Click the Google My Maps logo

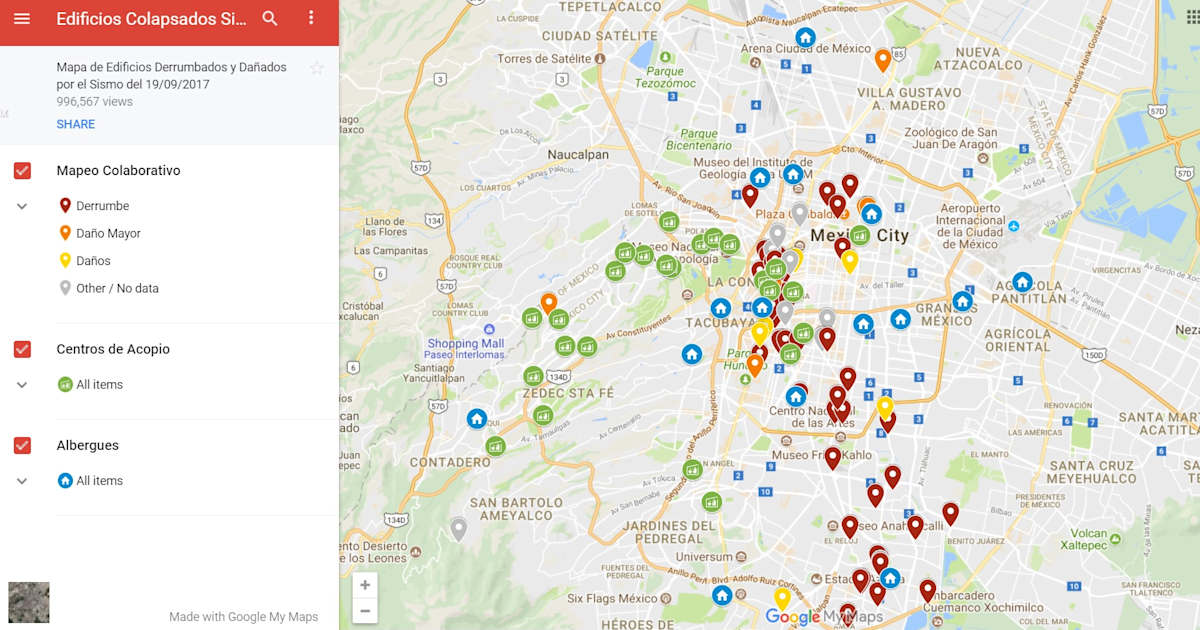pyautogui.click(x=824, y=617)
